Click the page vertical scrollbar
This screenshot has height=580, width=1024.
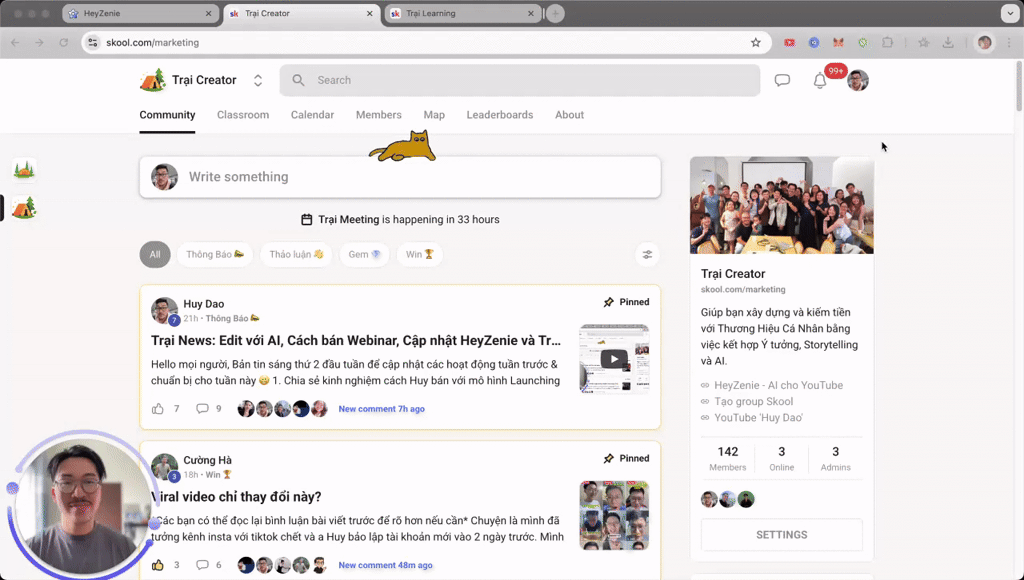1019,86
